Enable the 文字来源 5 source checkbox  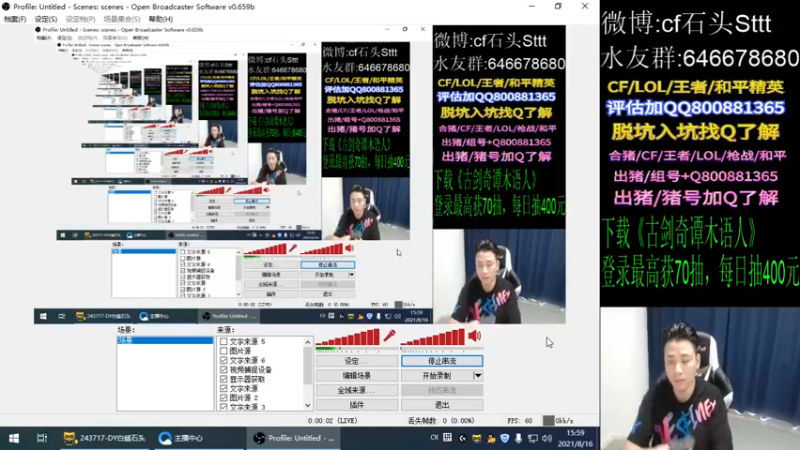point(223,341)
